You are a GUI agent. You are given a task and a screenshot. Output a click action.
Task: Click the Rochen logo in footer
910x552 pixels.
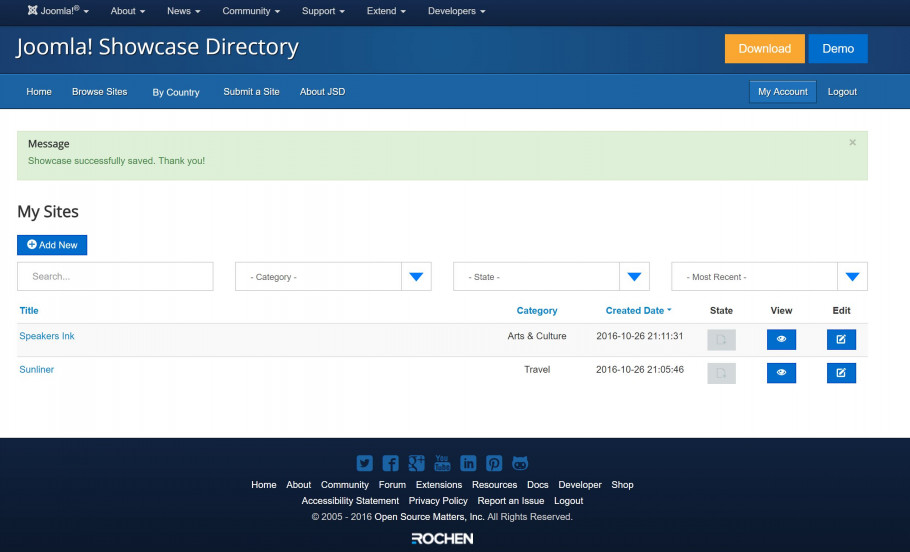pos(442,539)
